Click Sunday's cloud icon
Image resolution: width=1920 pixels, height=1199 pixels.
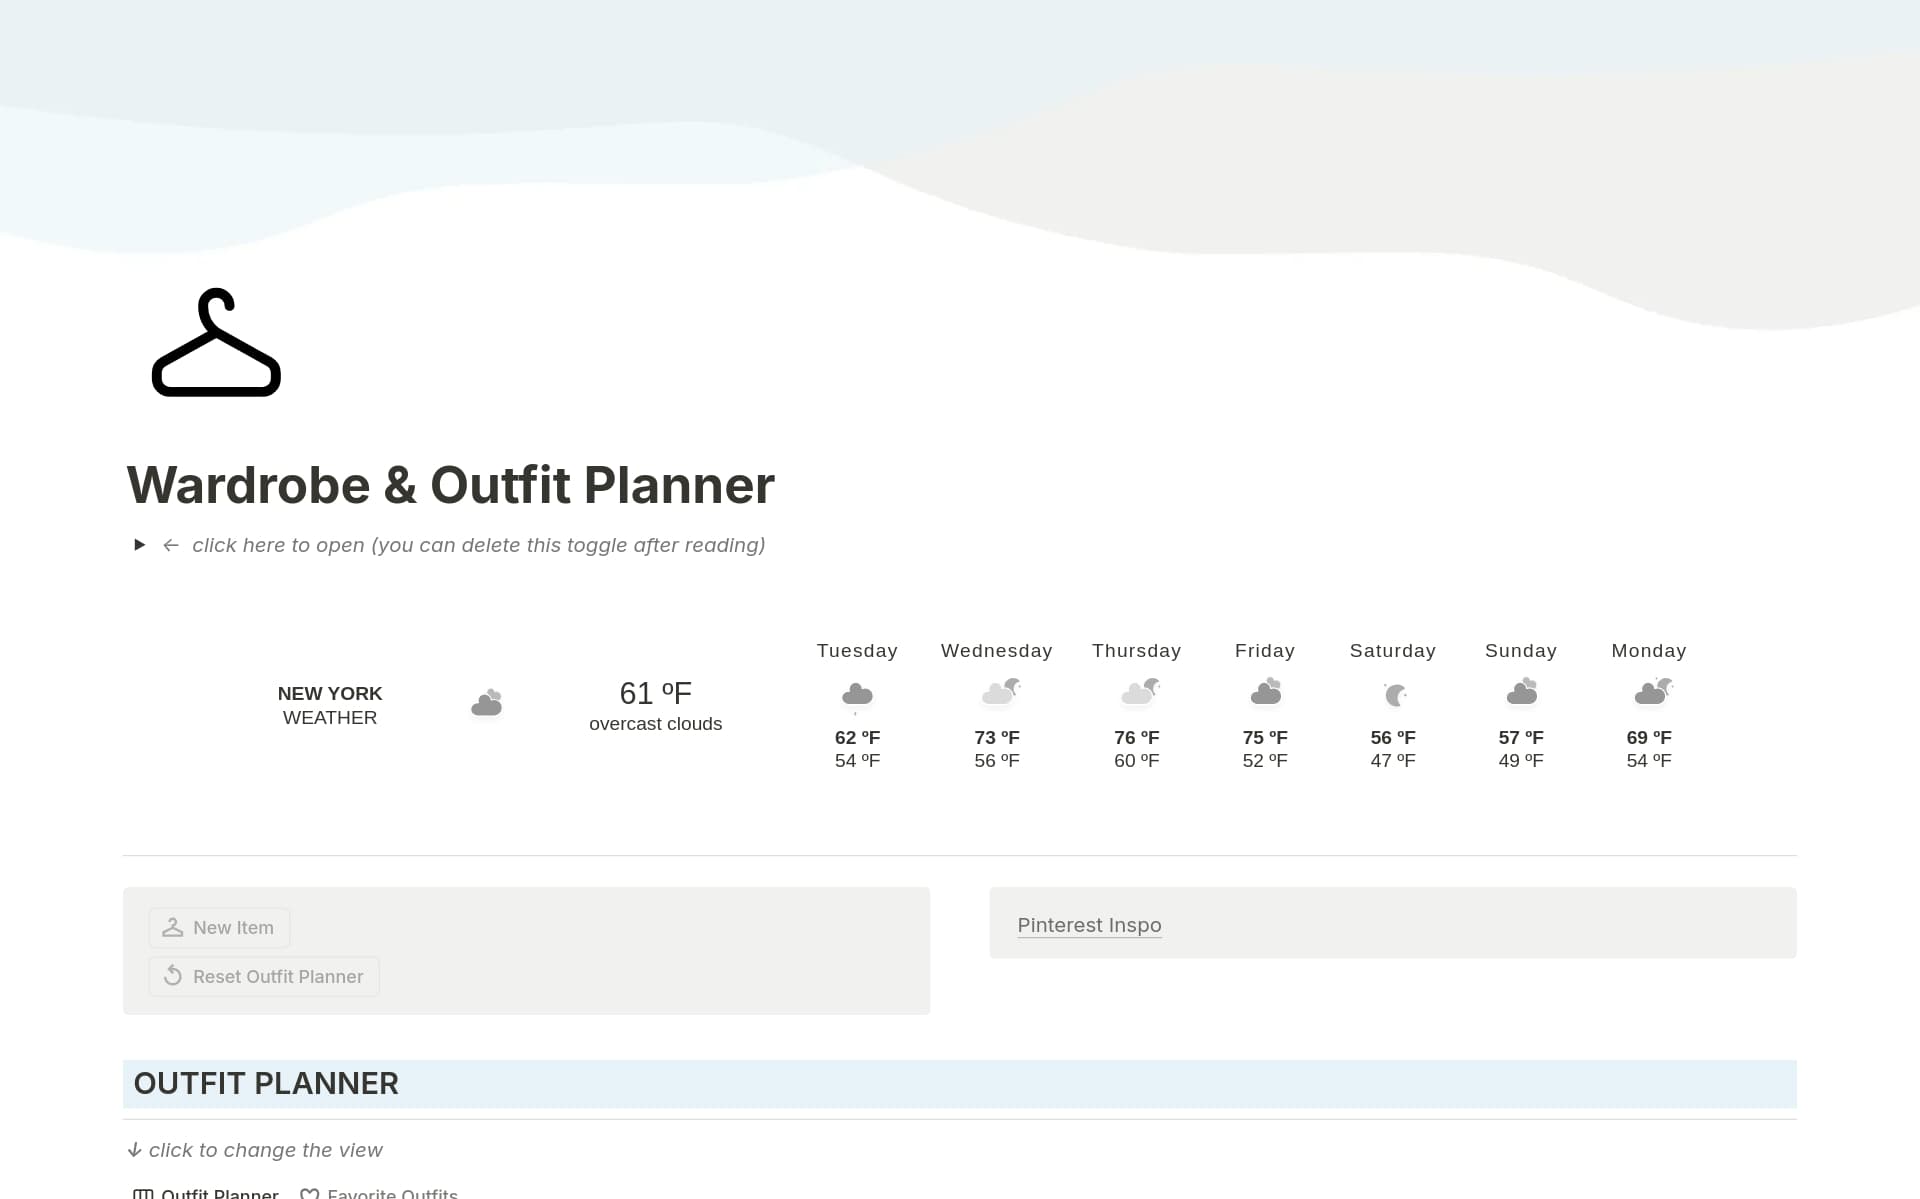point(1522,691)
